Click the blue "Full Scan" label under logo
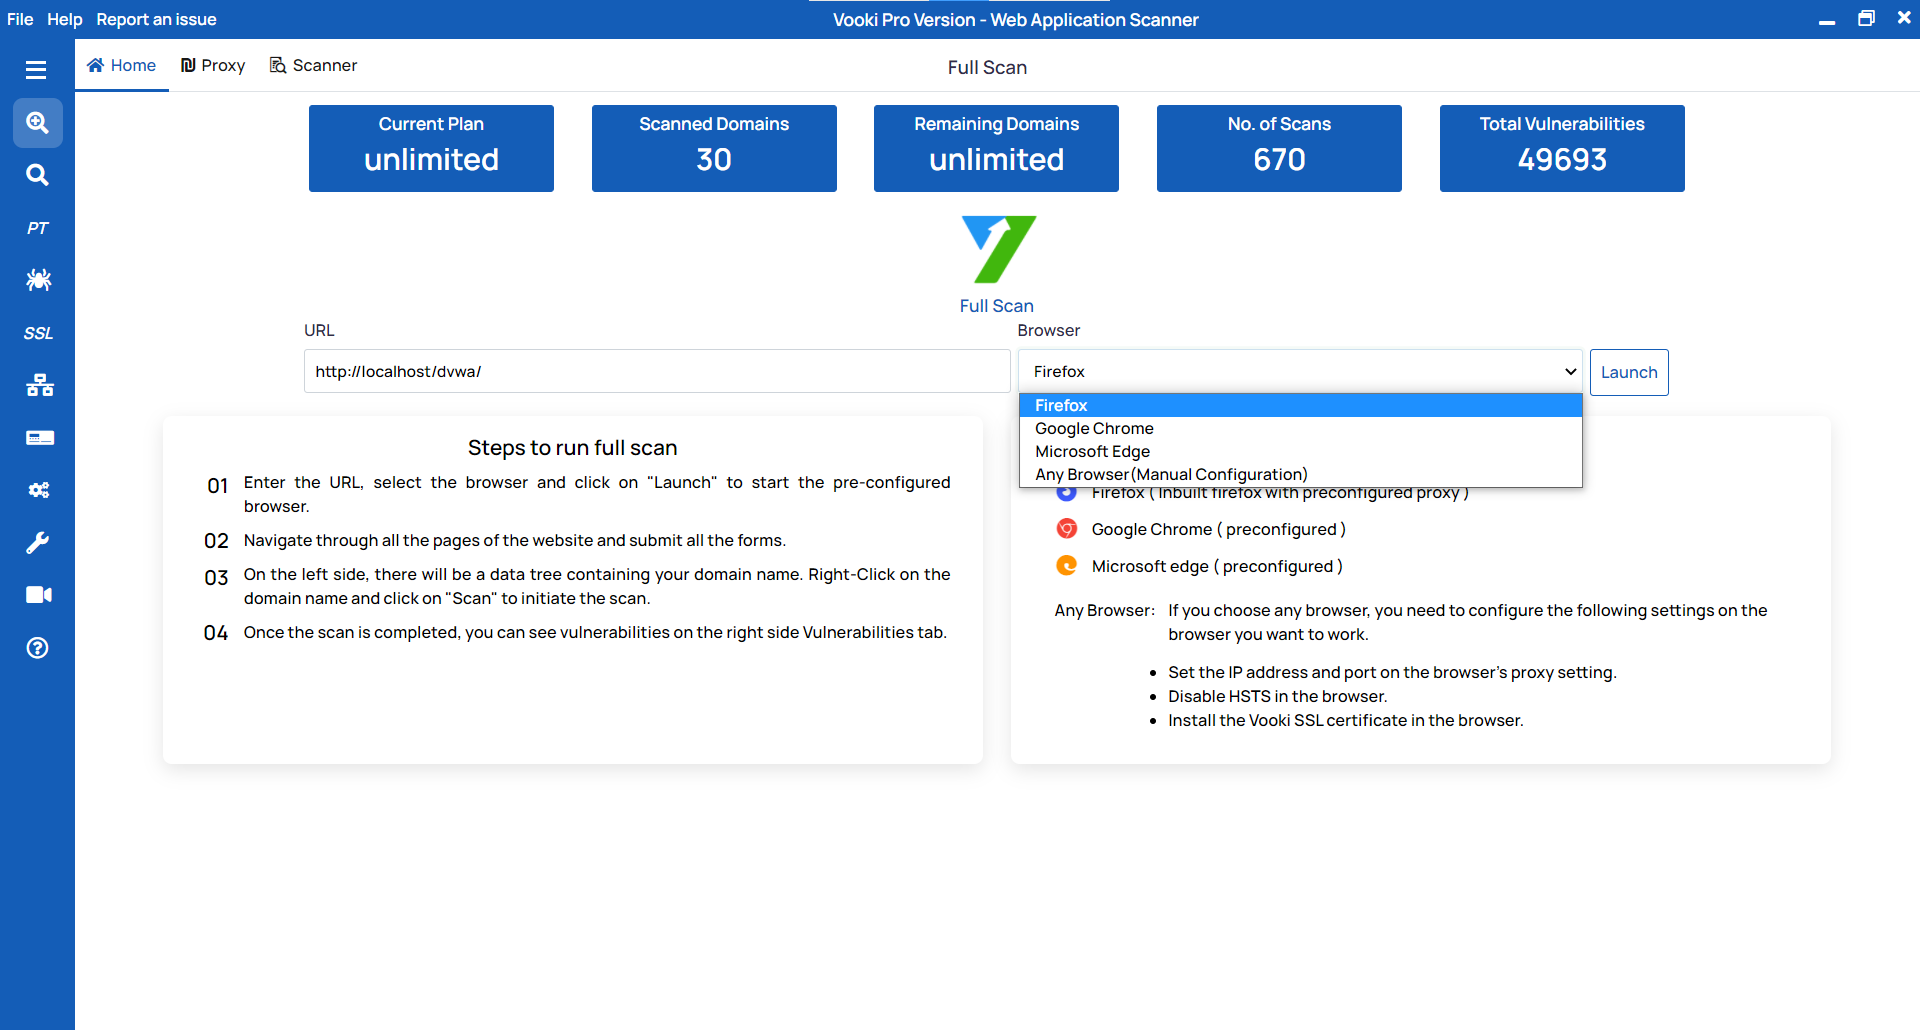The image size is (1920, 1030). tap(996, 306)
